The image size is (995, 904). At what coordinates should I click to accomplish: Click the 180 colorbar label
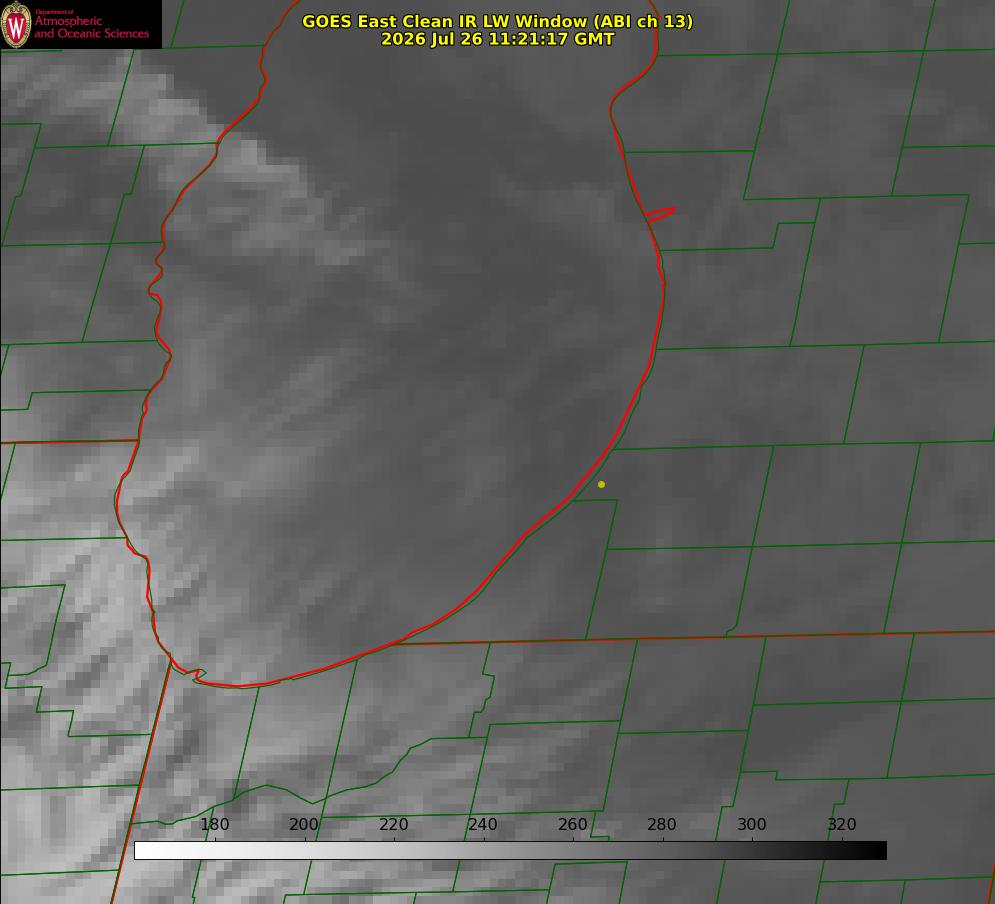tap(214, 824)
